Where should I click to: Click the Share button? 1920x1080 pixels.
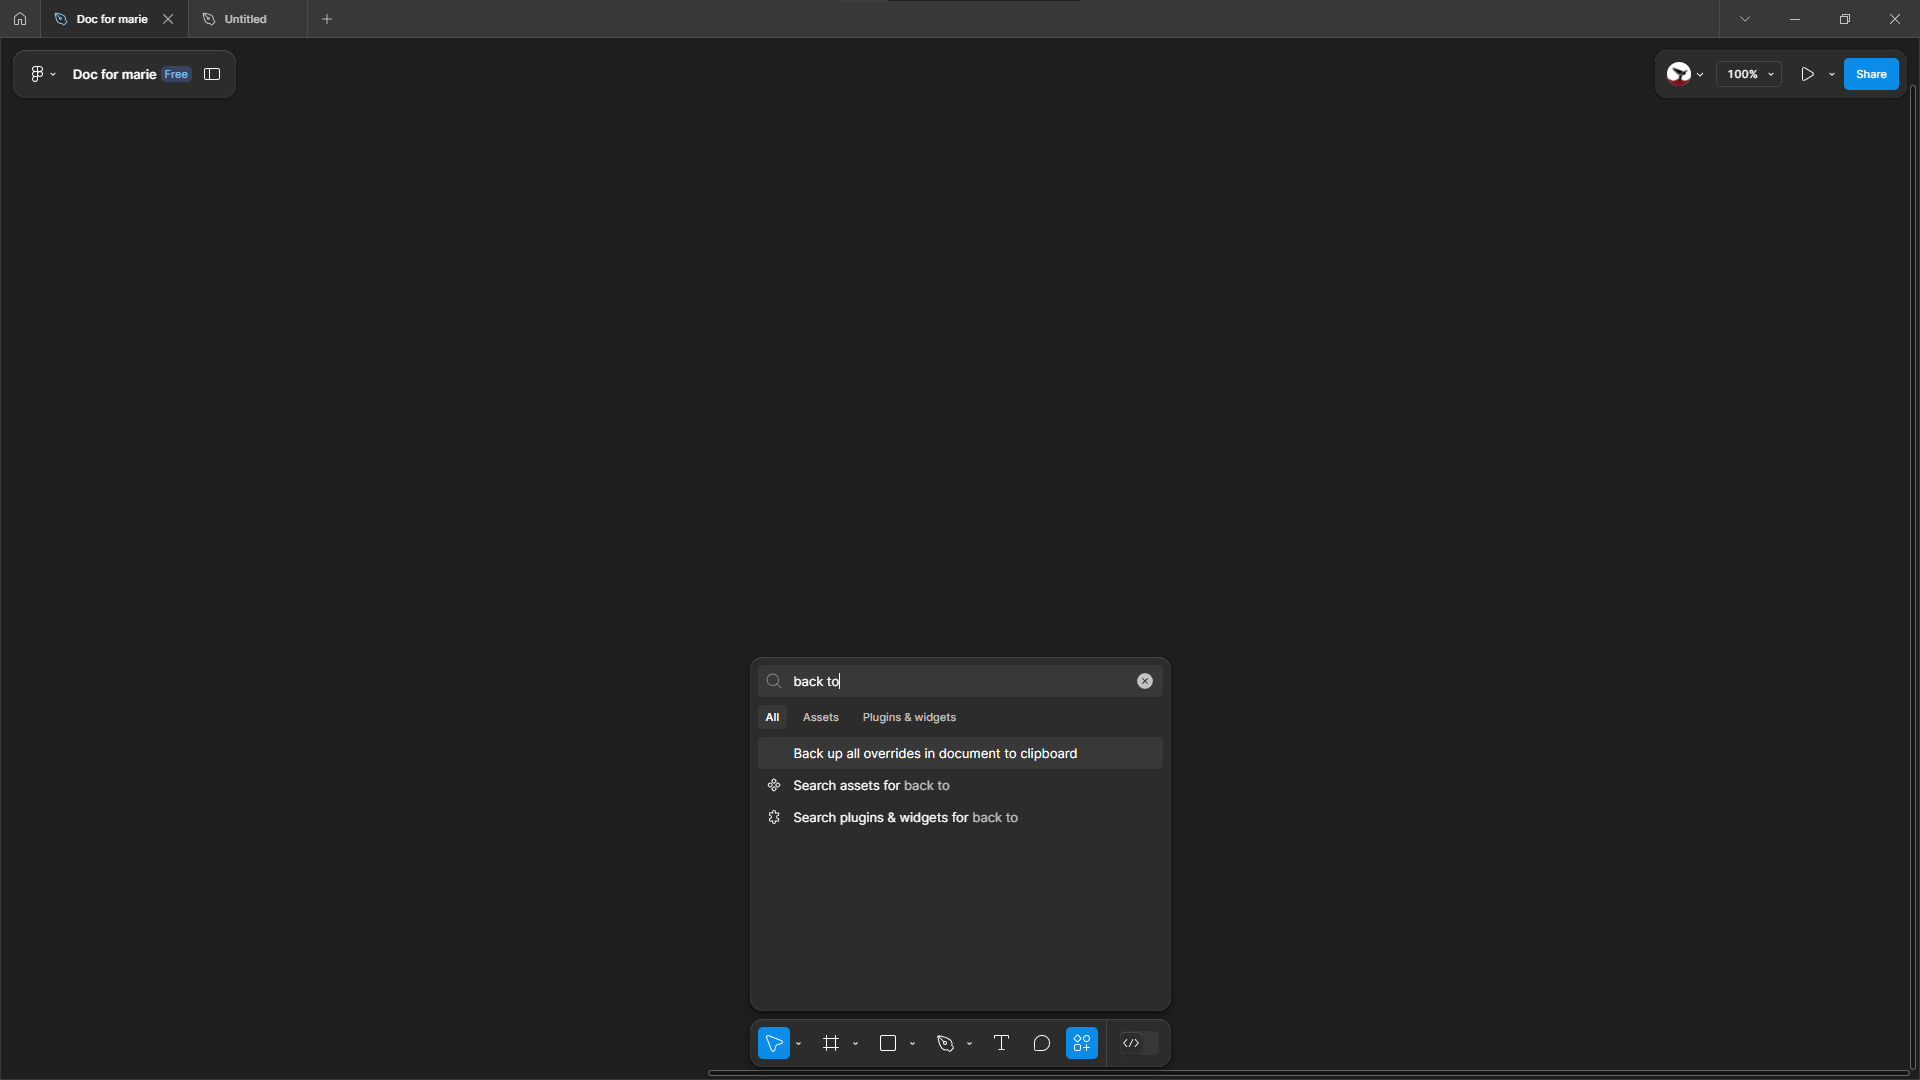tap(1871, 74)
